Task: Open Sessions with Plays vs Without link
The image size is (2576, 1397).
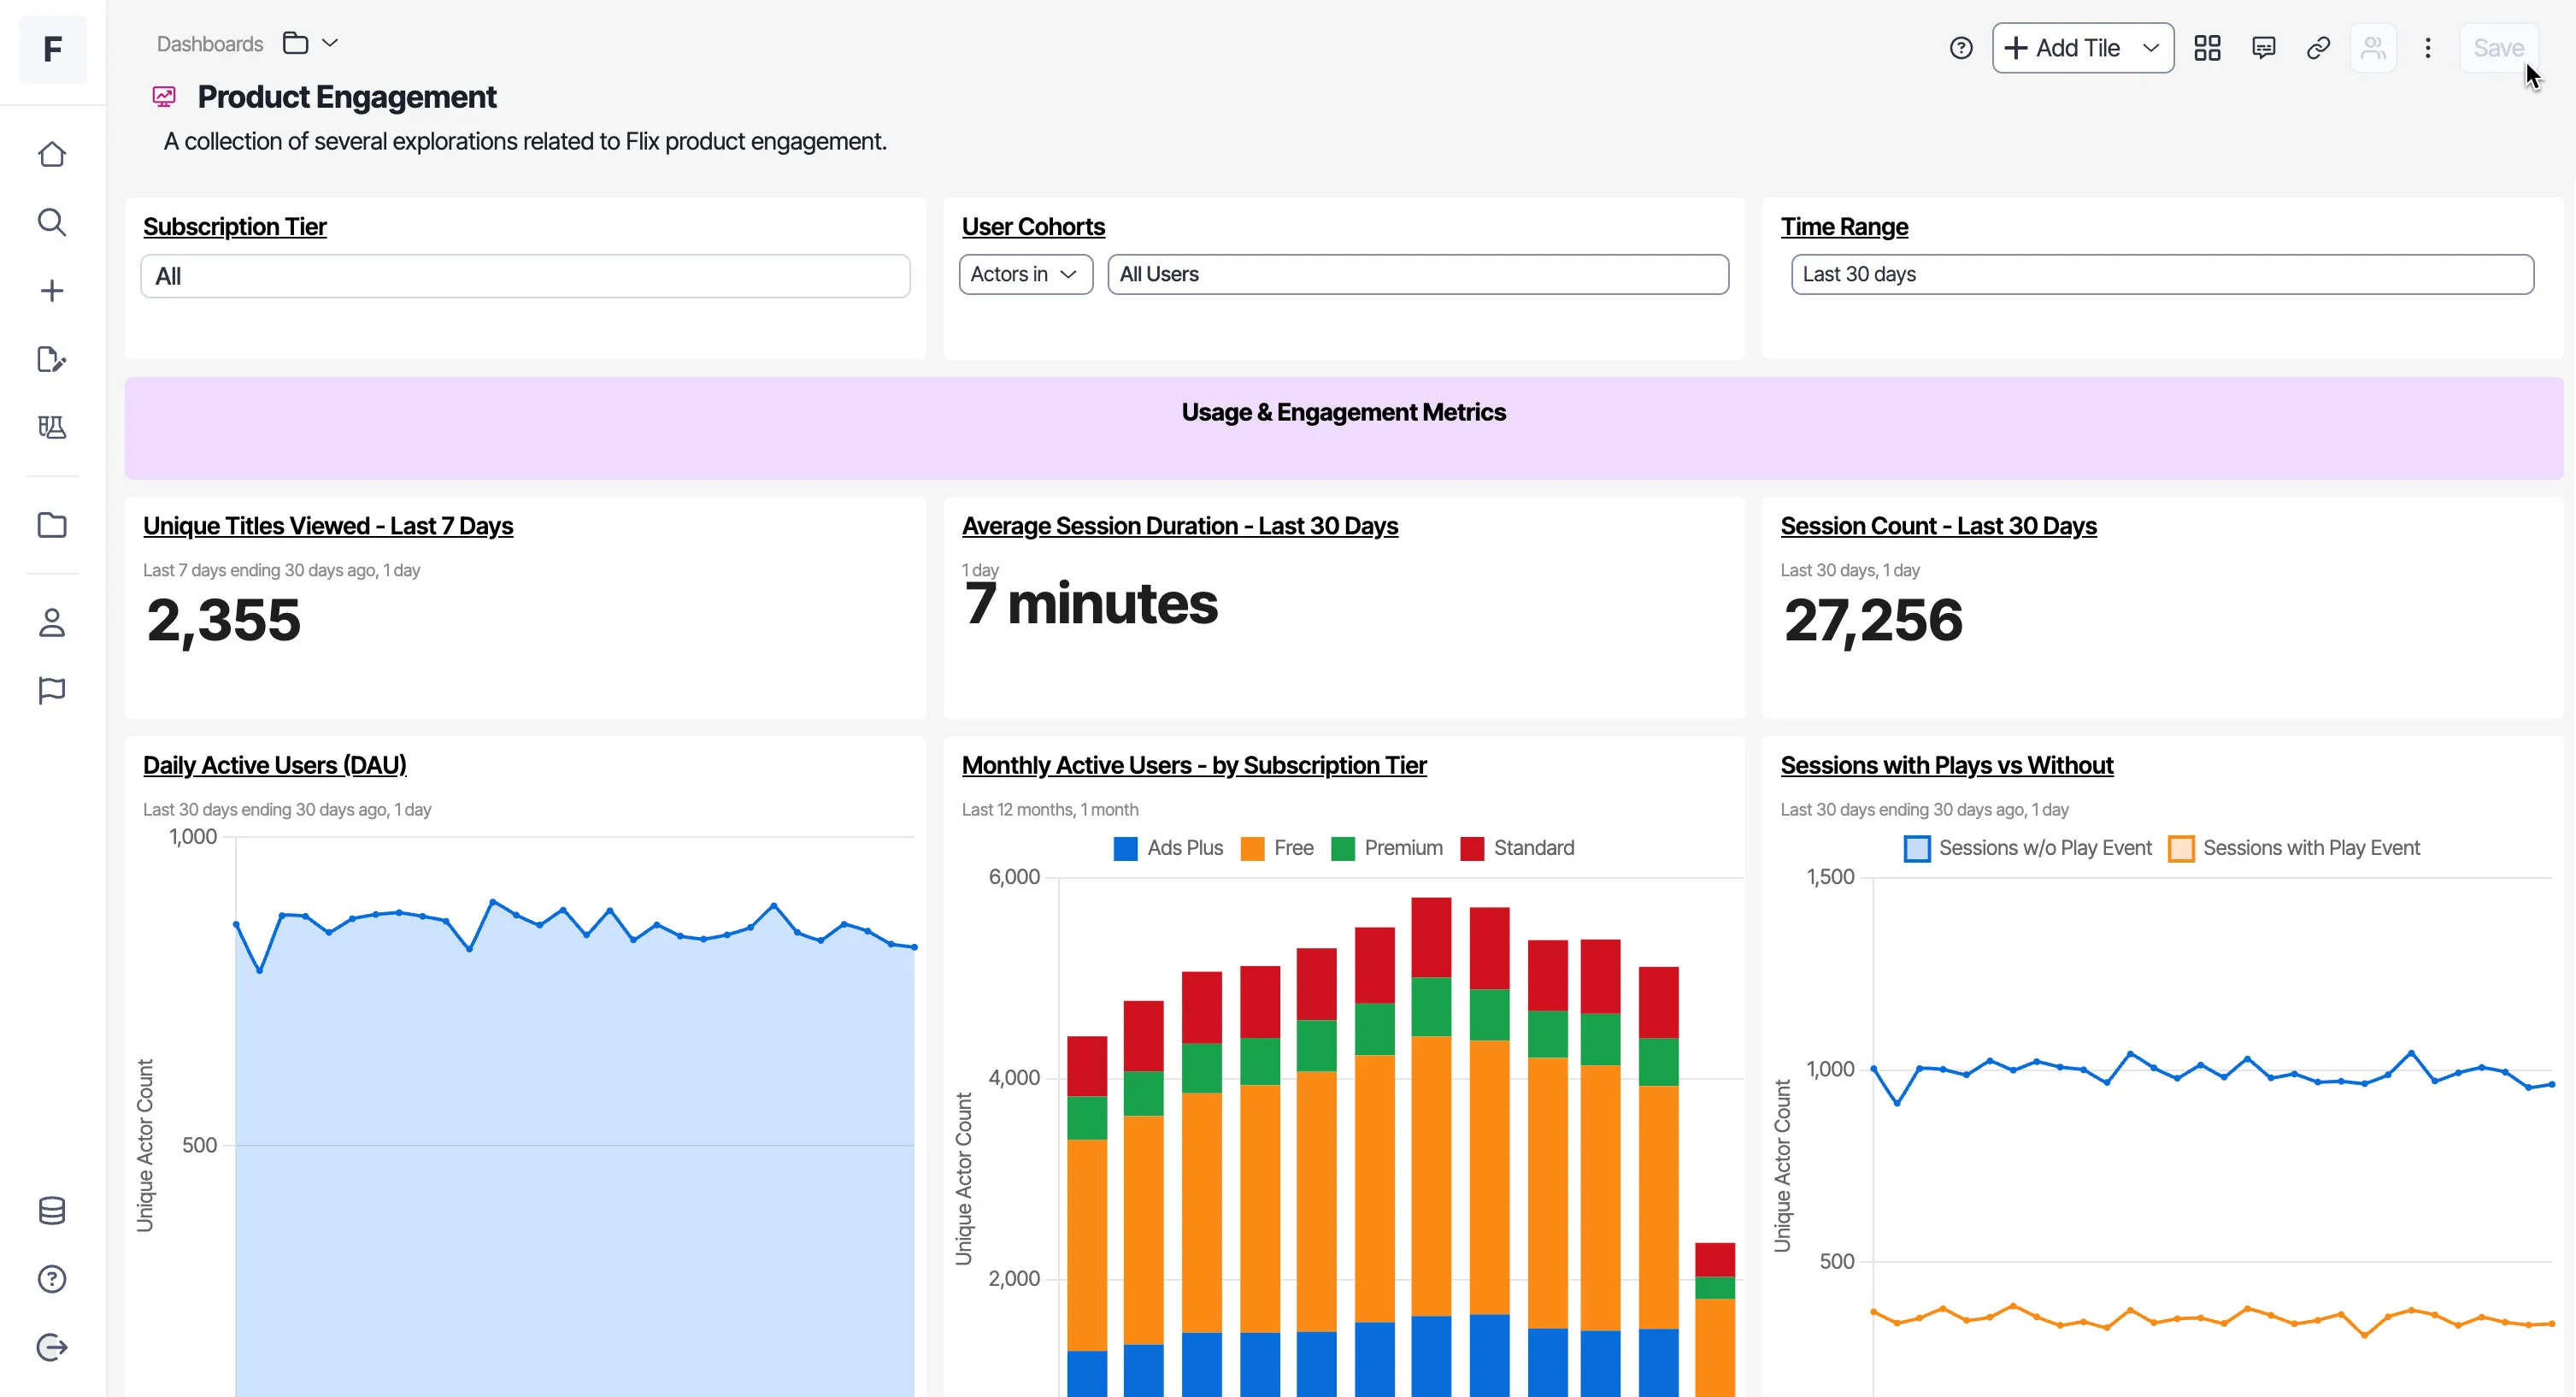Action: [x=1946, y=765]
